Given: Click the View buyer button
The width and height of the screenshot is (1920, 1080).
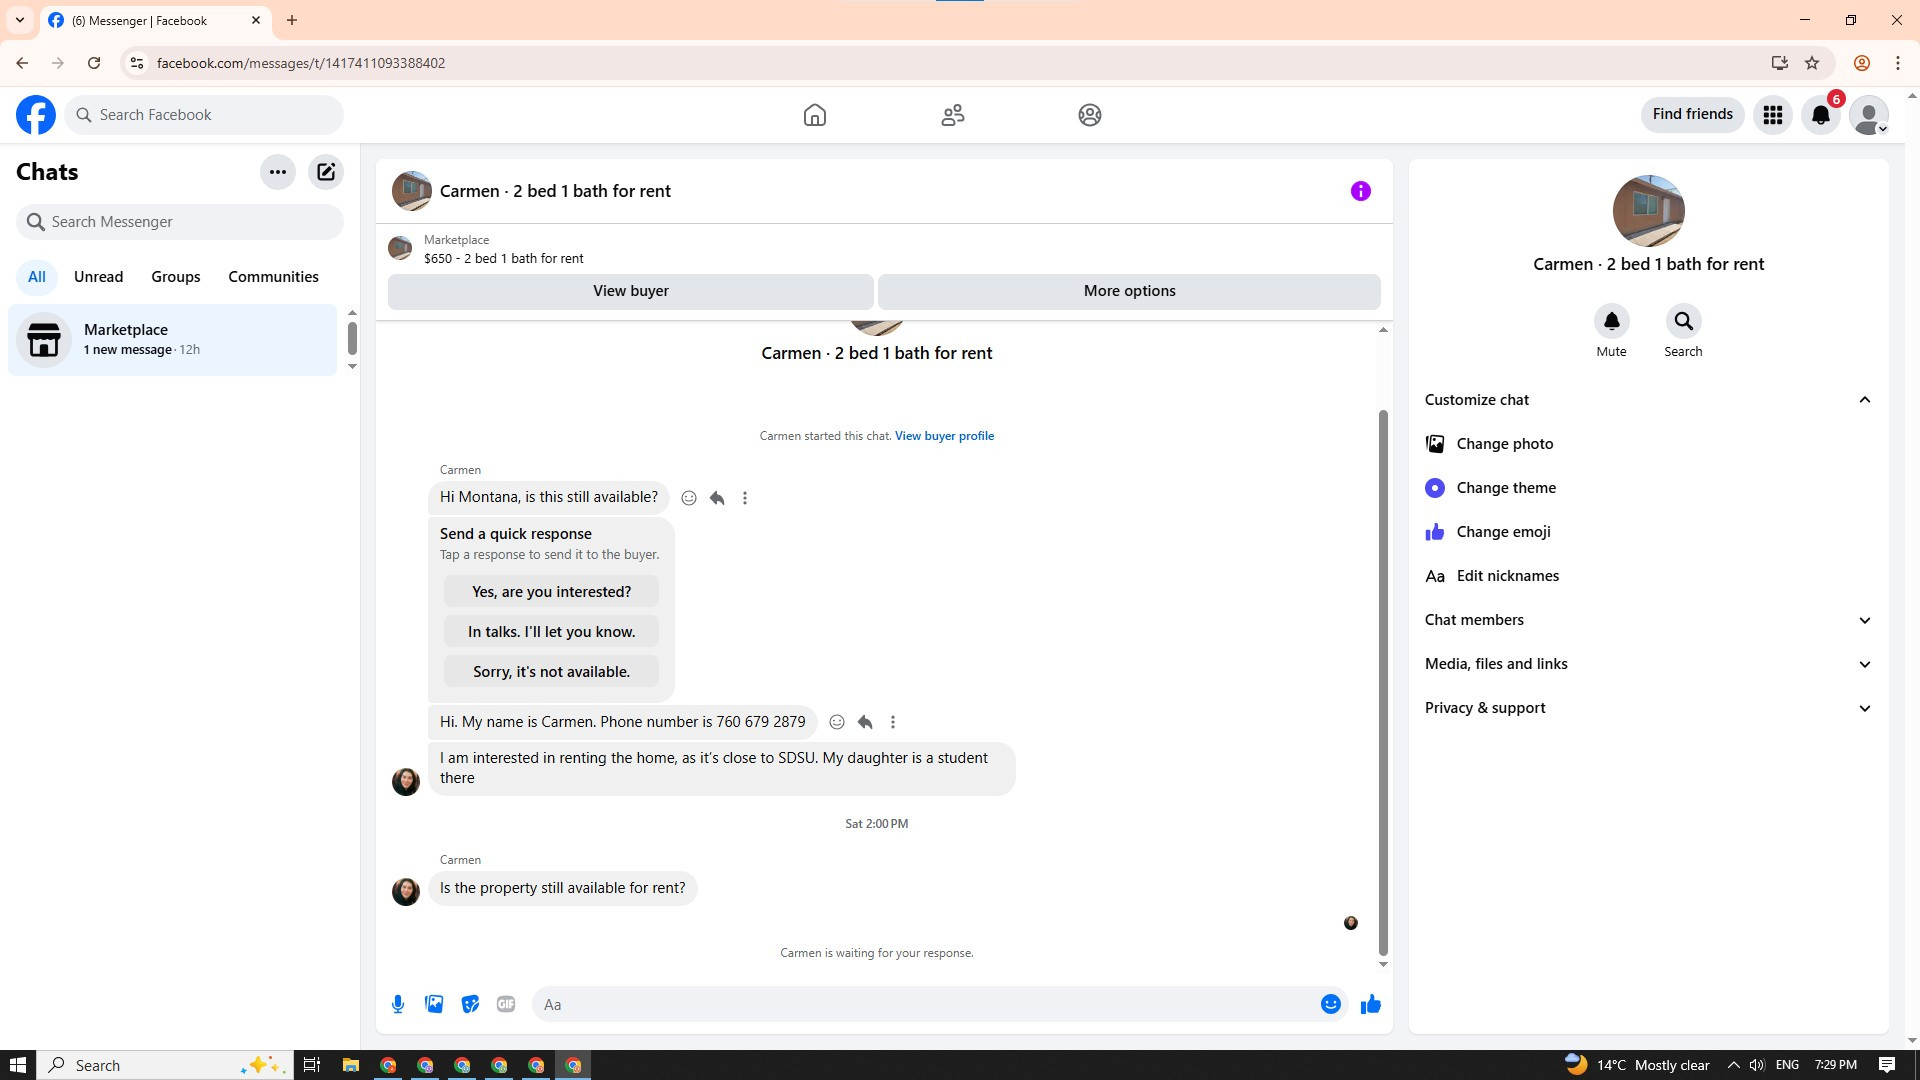Looking at the screenshot, I should [630, 291].
